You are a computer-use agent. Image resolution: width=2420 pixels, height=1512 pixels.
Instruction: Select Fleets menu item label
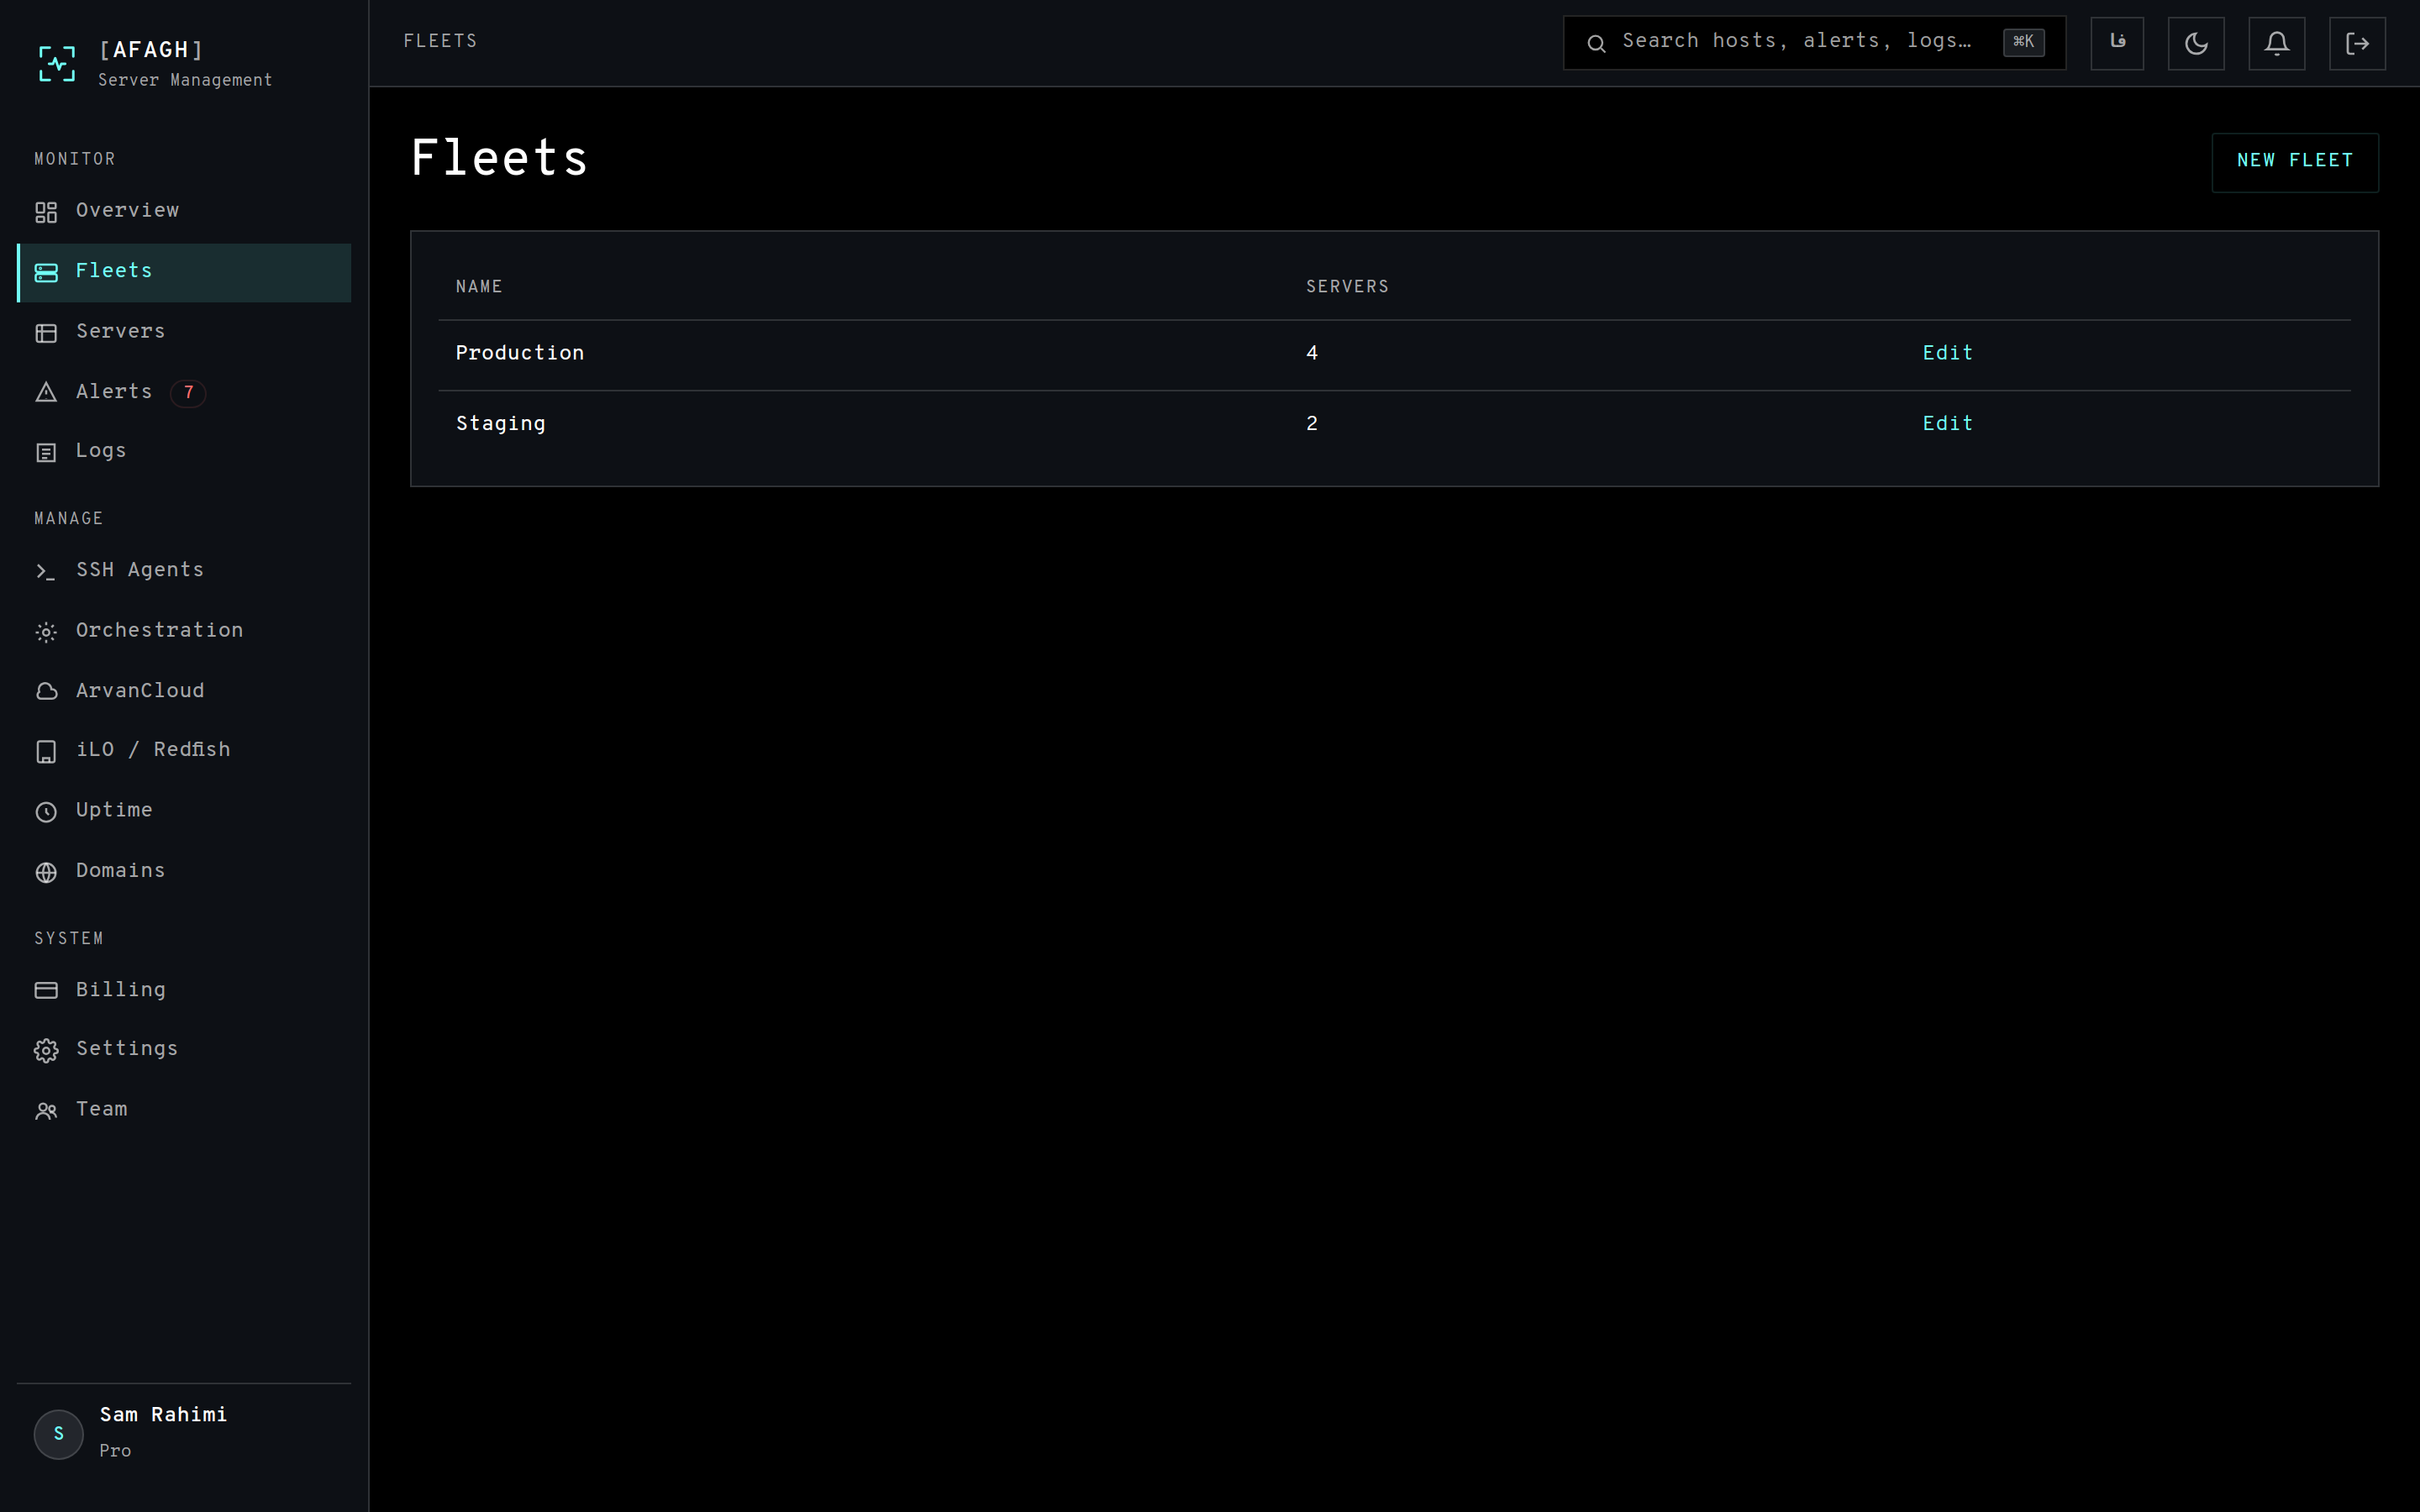pyautogui.click(x=114, y=271)
